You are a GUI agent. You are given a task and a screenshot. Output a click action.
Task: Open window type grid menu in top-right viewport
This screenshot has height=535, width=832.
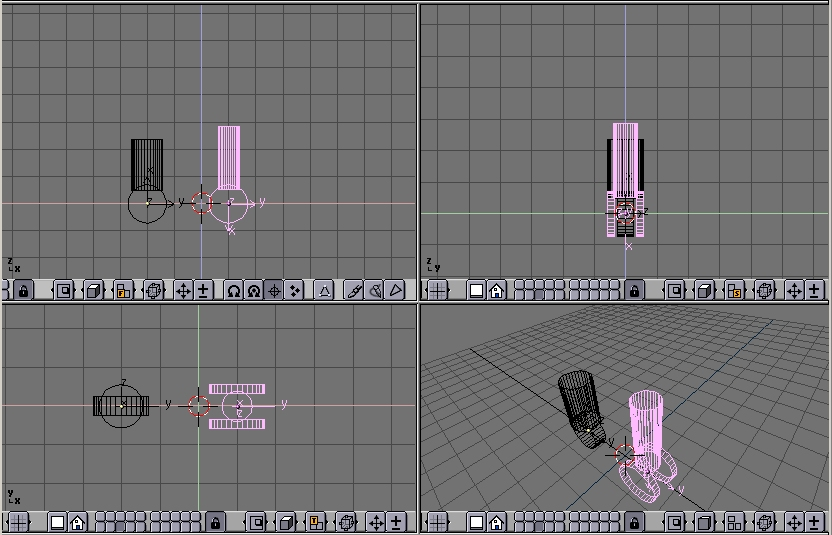pyautogui.click(x=437, y=290)
